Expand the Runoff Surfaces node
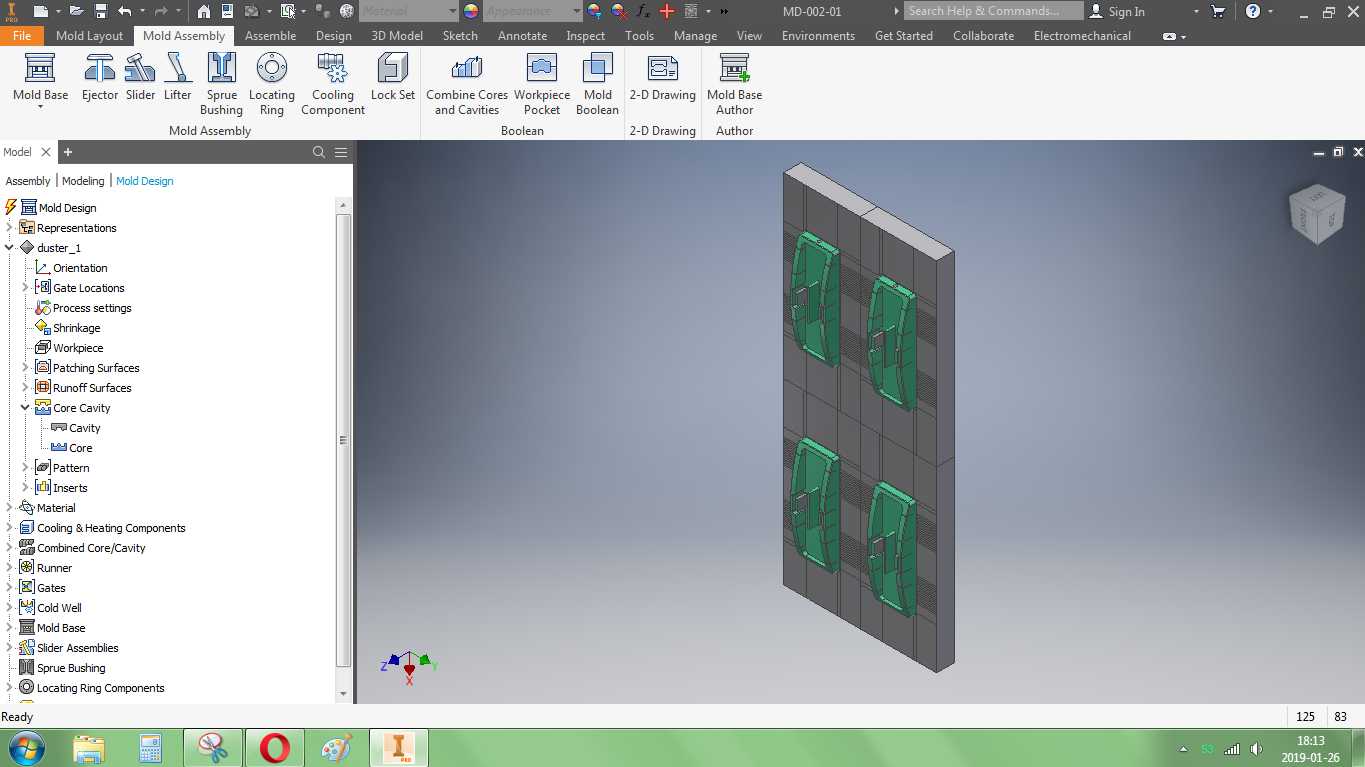Viewport: 1365px width, 767px height. (26, 388)
